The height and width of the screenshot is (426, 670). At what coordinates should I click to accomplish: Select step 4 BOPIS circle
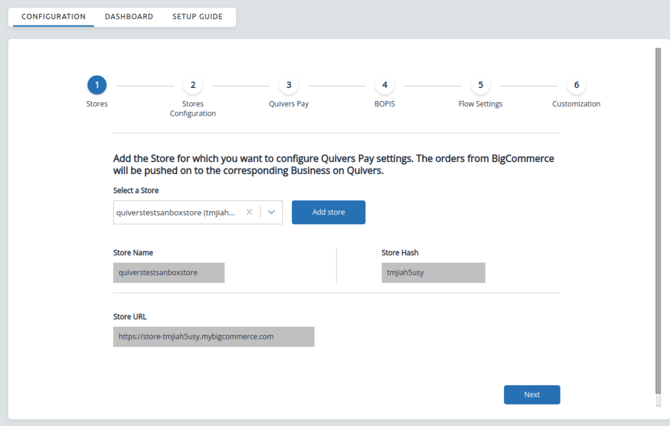click(x=385, y=85)
